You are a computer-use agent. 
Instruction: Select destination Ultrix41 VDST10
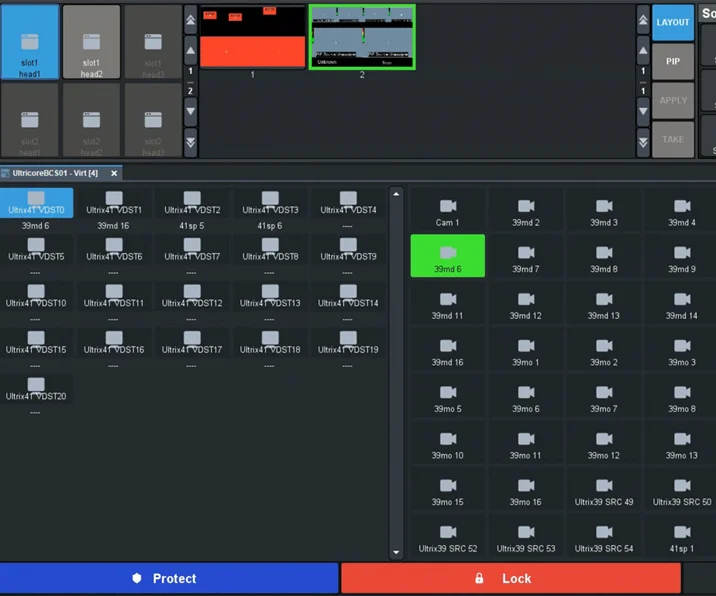click(x=36, y=296)
